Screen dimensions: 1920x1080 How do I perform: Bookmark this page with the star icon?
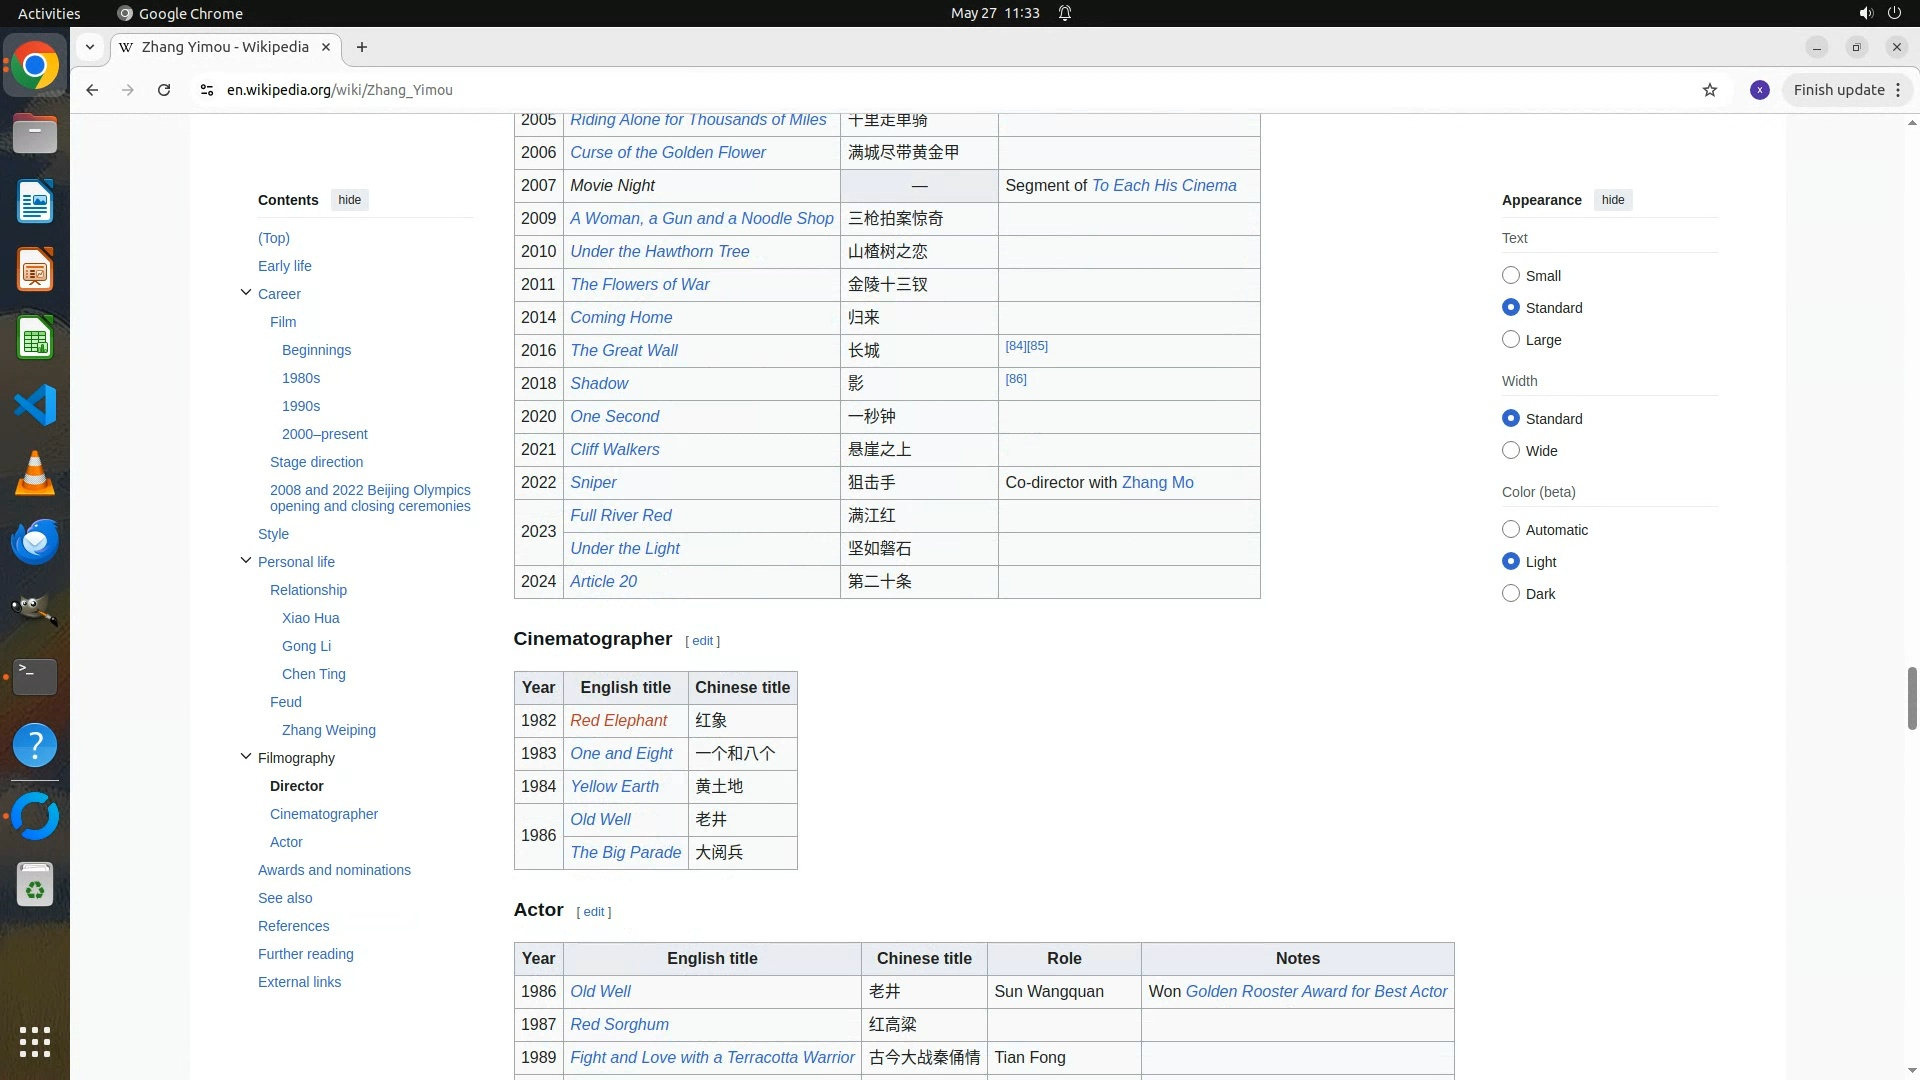pos(1710,90)
